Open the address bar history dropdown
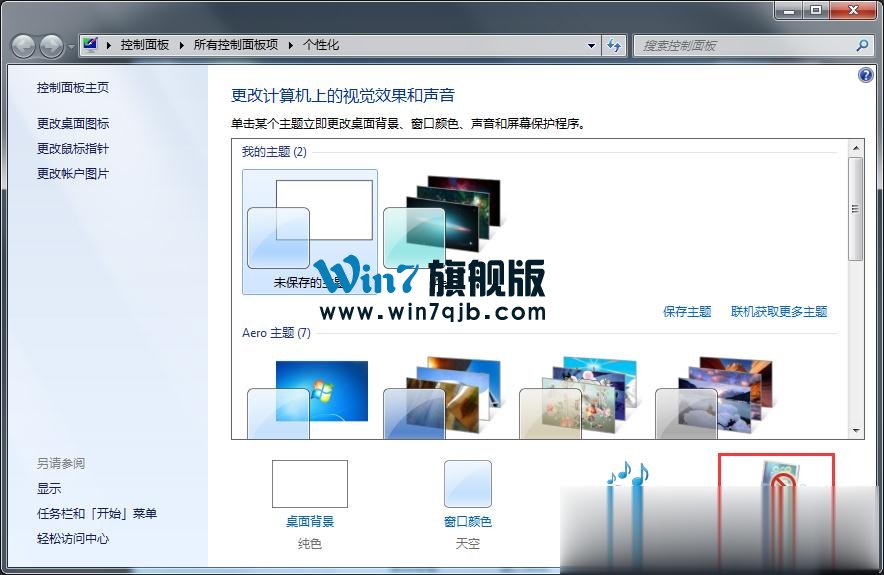 click(x=591, y=46)
